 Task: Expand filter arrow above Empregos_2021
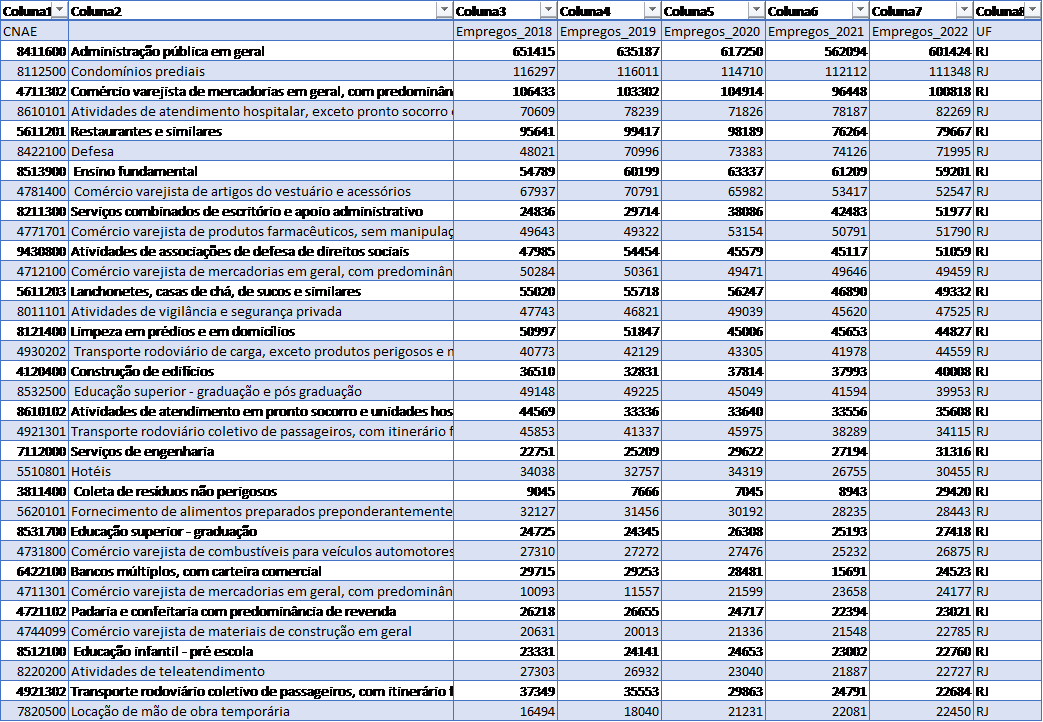(x=860, y=10)
